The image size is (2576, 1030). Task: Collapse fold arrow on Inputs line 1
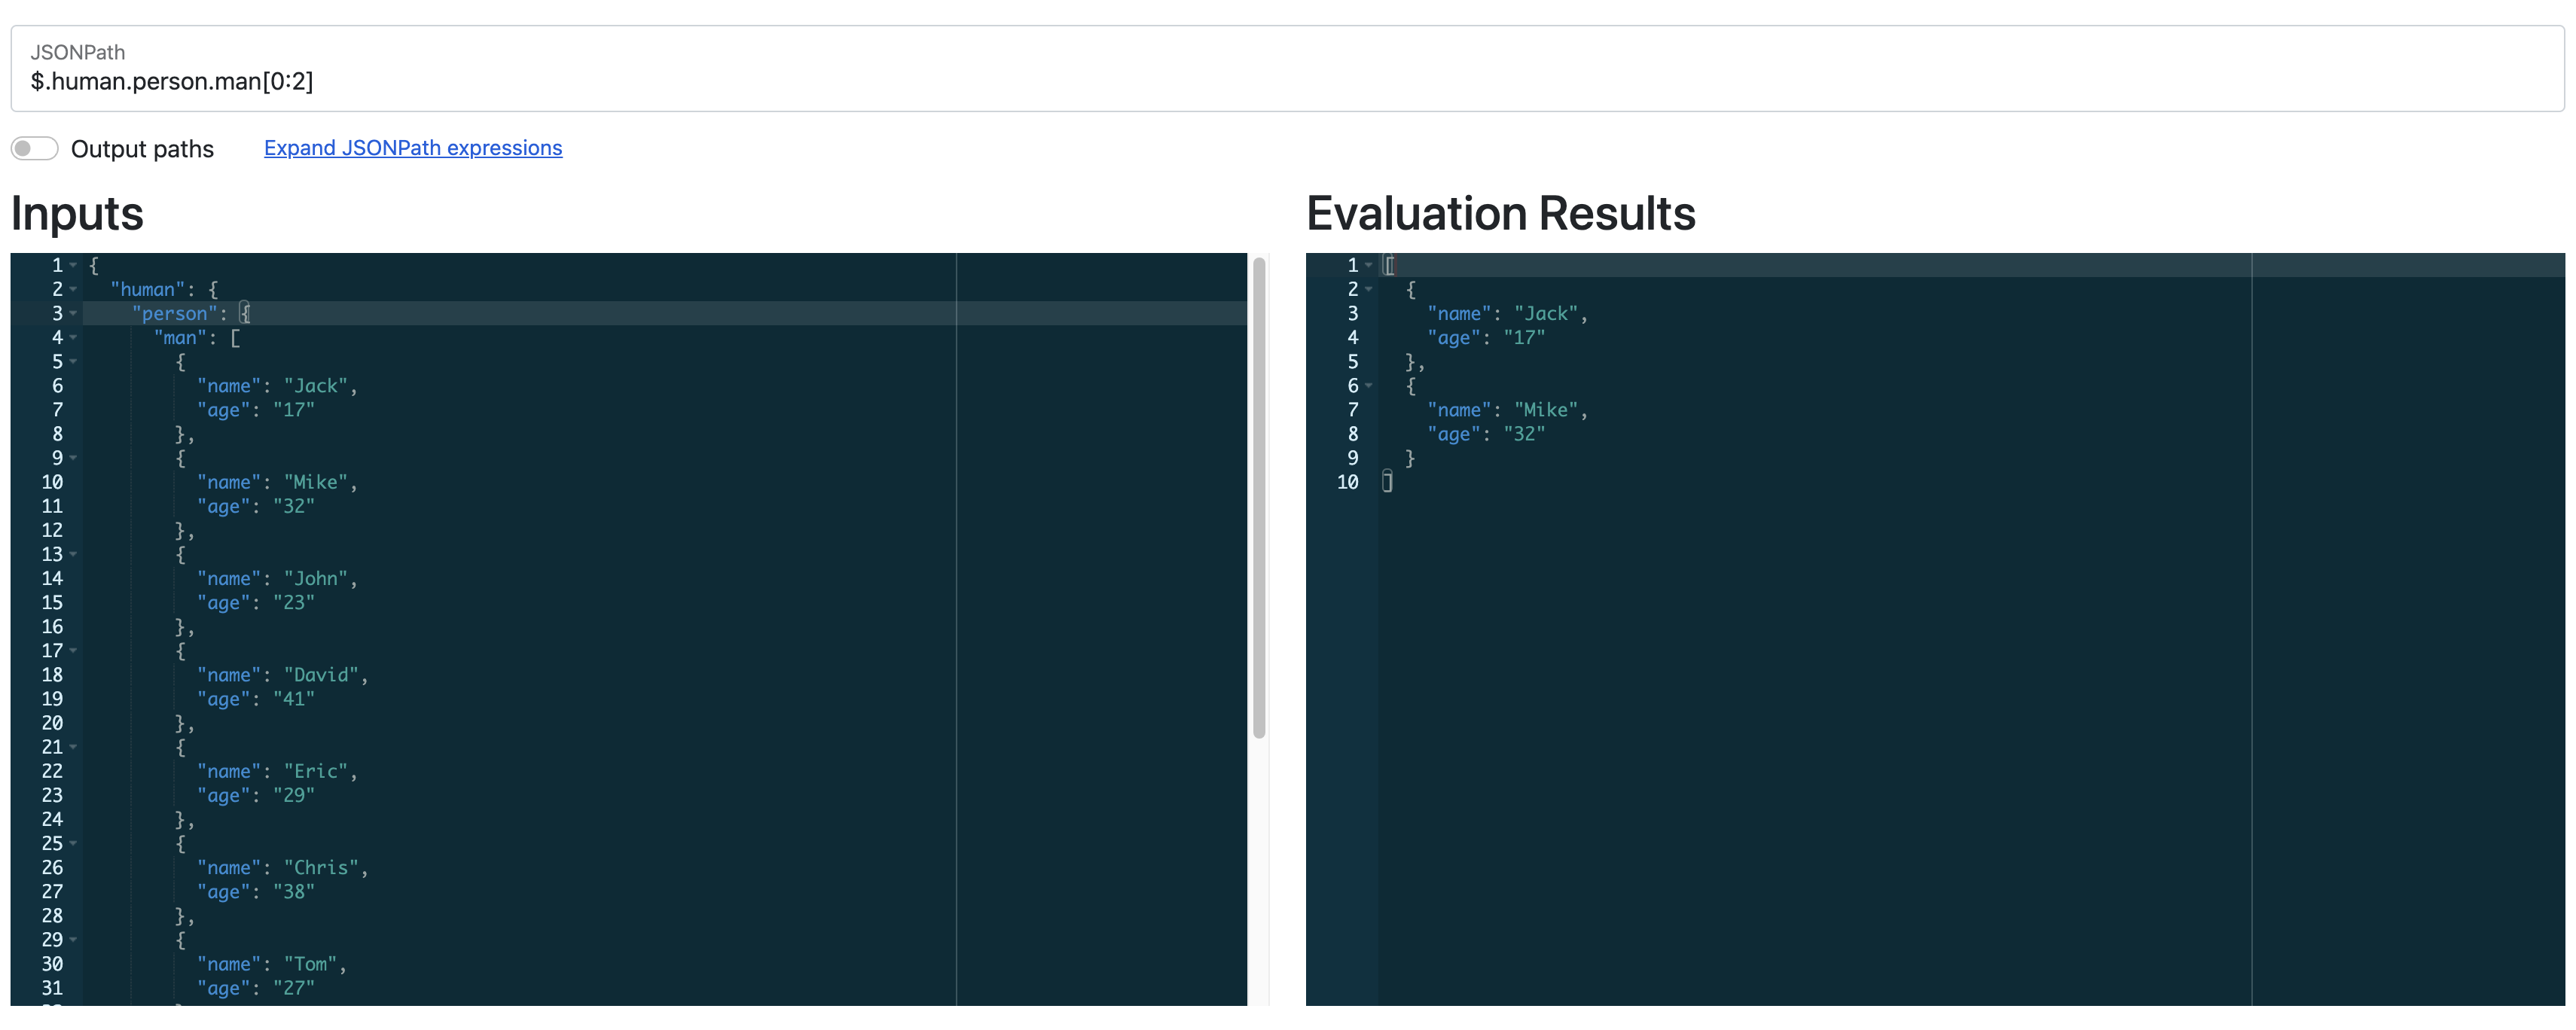[x=74, y=265]
